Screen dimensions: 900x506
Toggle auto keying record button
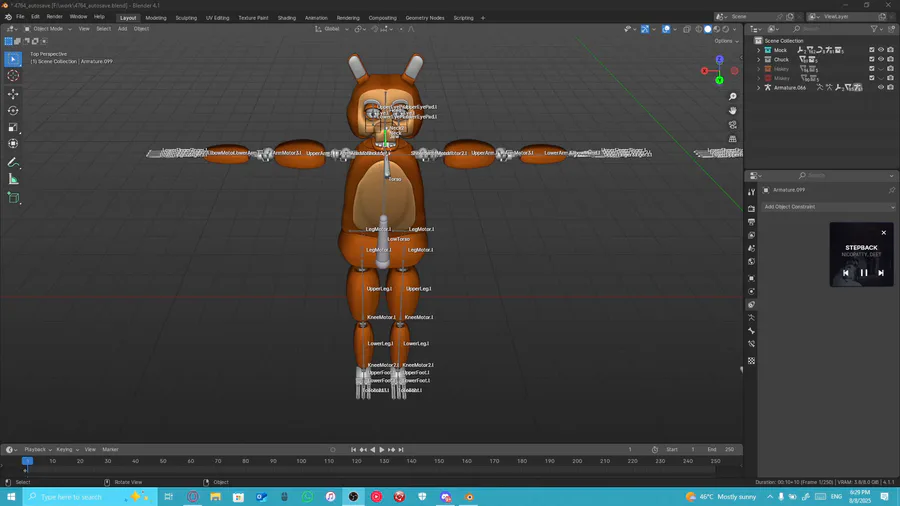click(x=333, y=450)
